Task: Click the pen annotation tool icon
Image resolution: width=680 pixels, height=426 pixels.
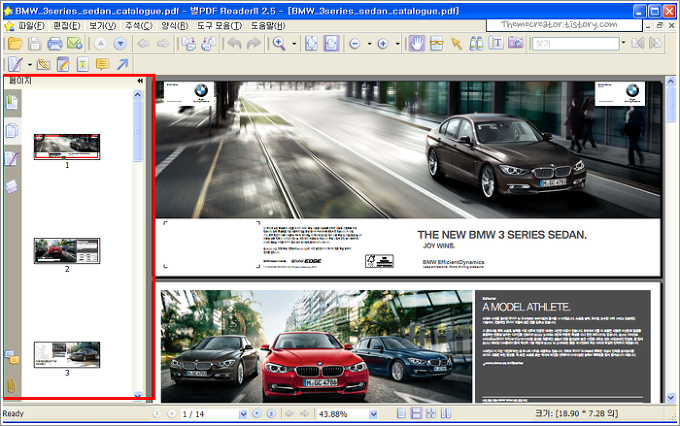Action: click(x=15, y=65)
